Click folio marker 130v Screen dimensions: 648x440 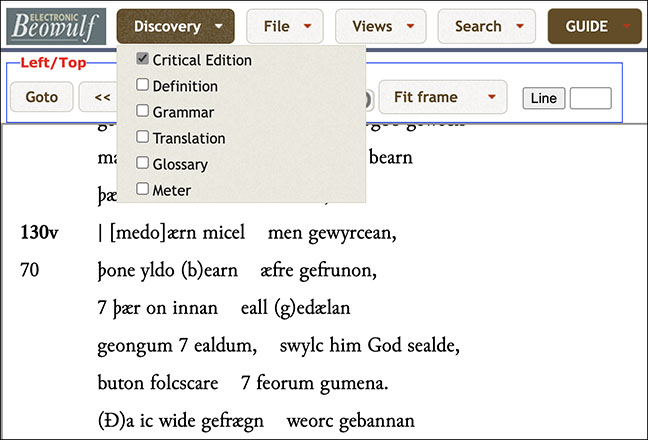pyautogui.click(x=40, y=232)
